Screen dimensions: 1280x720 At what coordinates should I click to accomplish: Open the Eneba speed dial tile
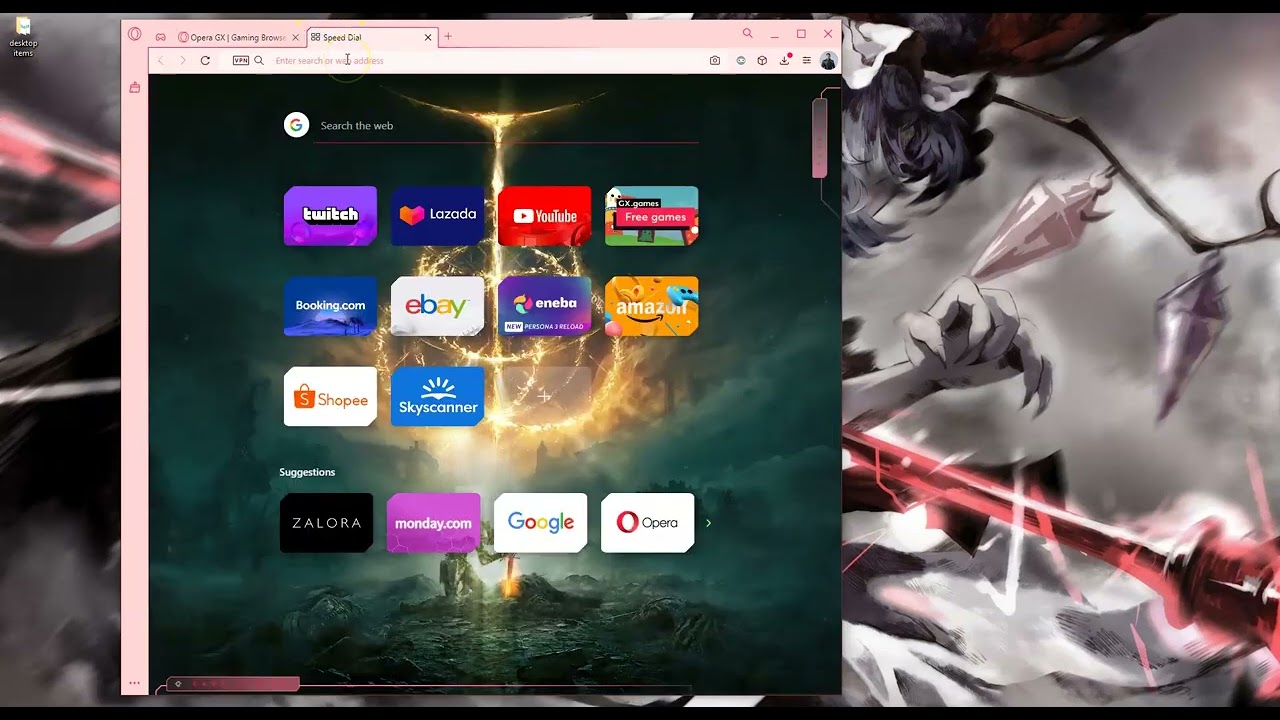point(544,306)
